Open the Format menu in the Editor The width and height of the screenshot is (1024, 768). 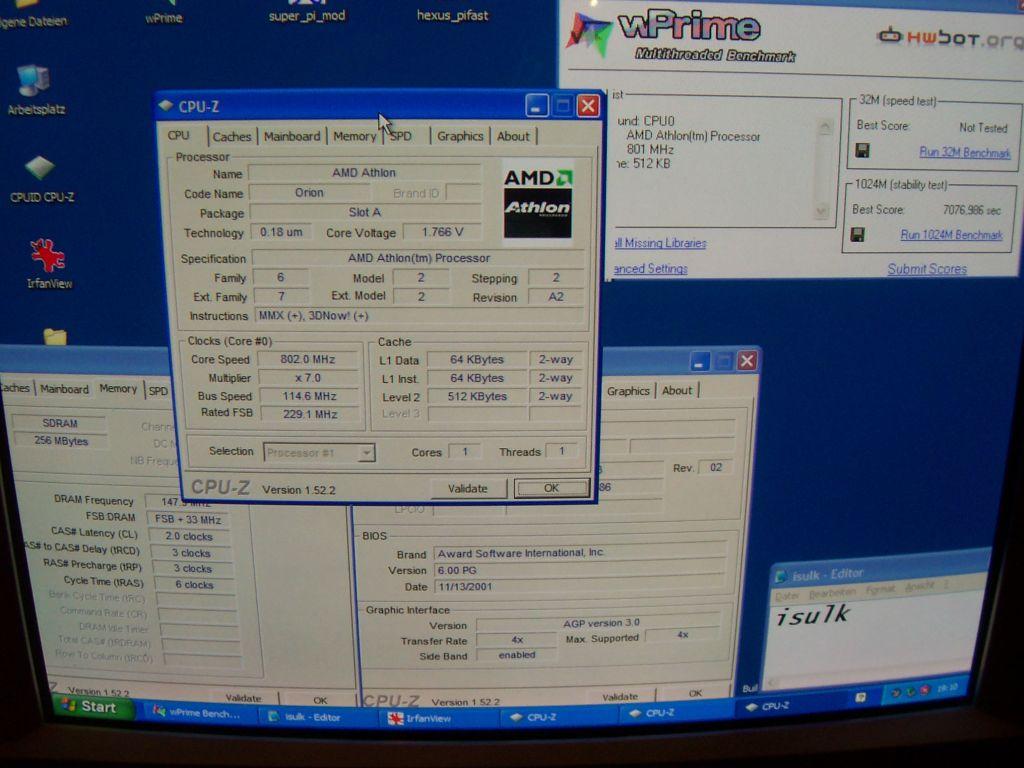pos(878,590)
